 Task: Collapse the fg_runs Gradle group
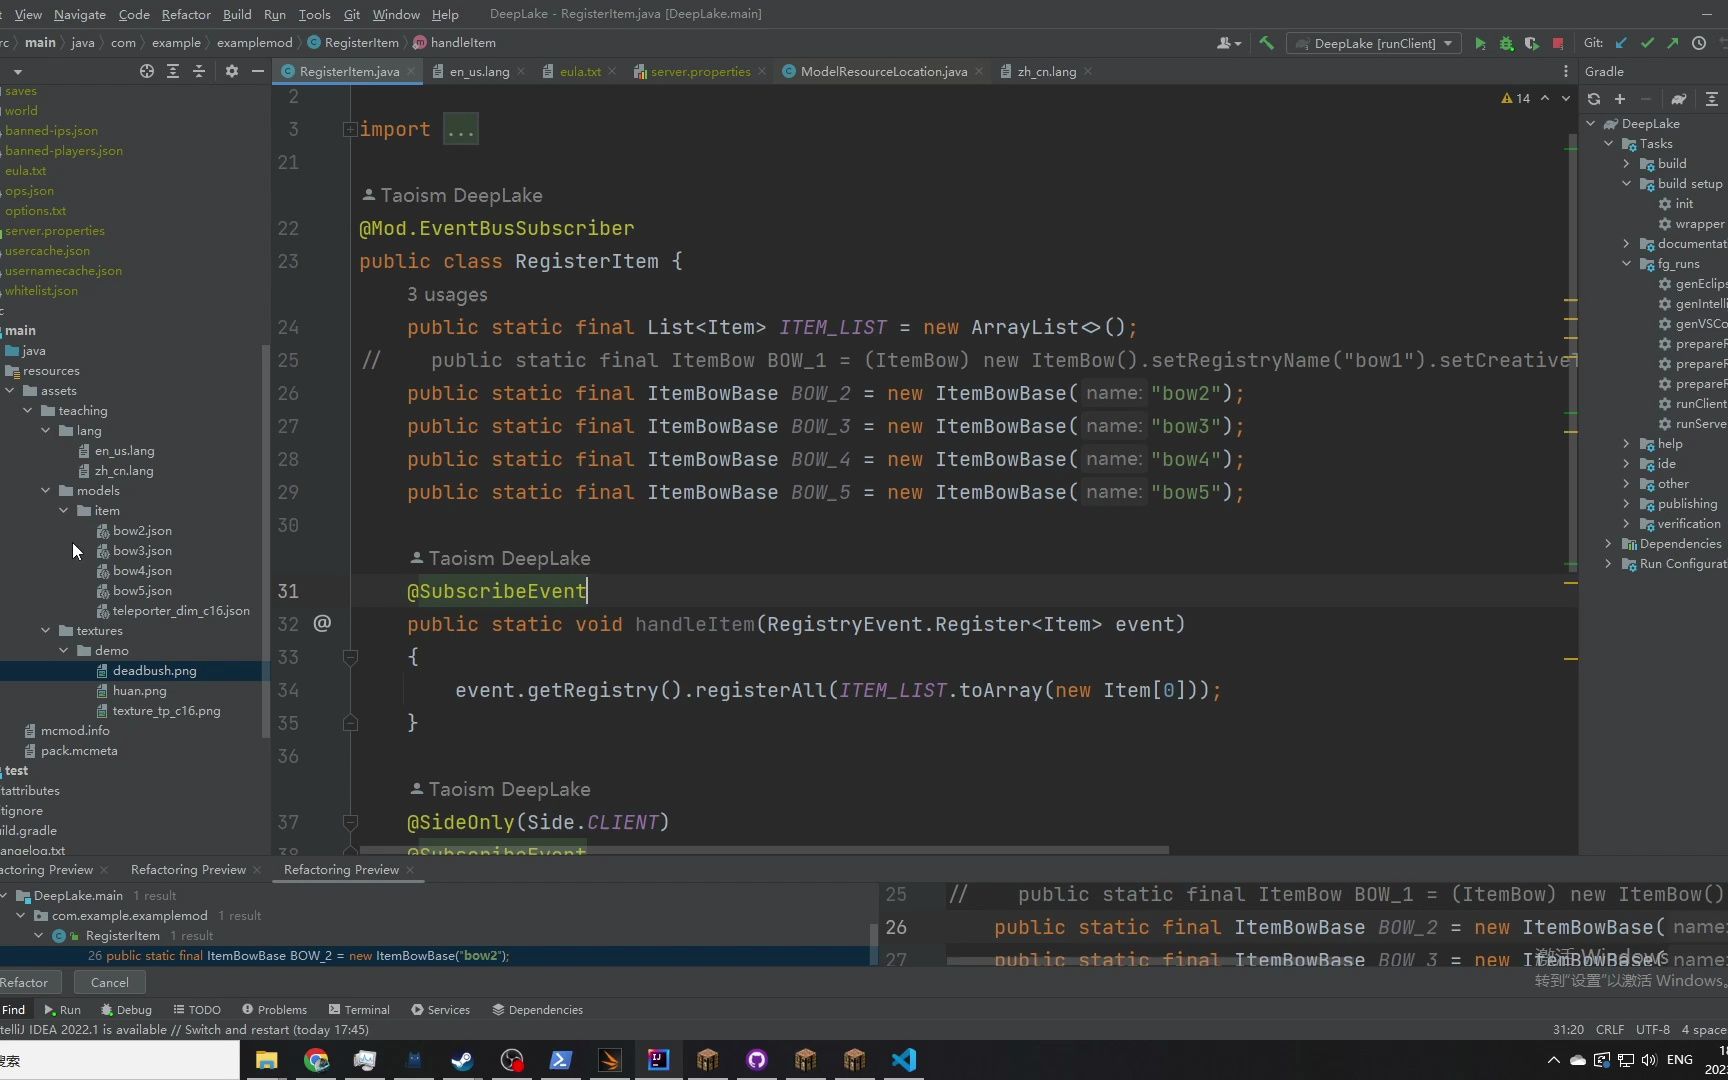coord(1628,263)
